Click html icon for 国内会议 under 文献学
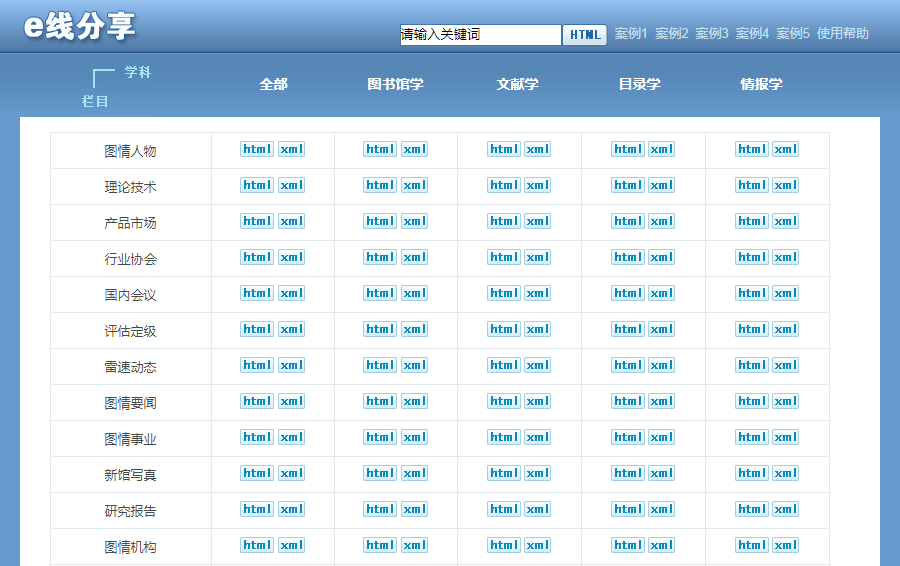This screenshot has height=566, width=900. point(504,293)
